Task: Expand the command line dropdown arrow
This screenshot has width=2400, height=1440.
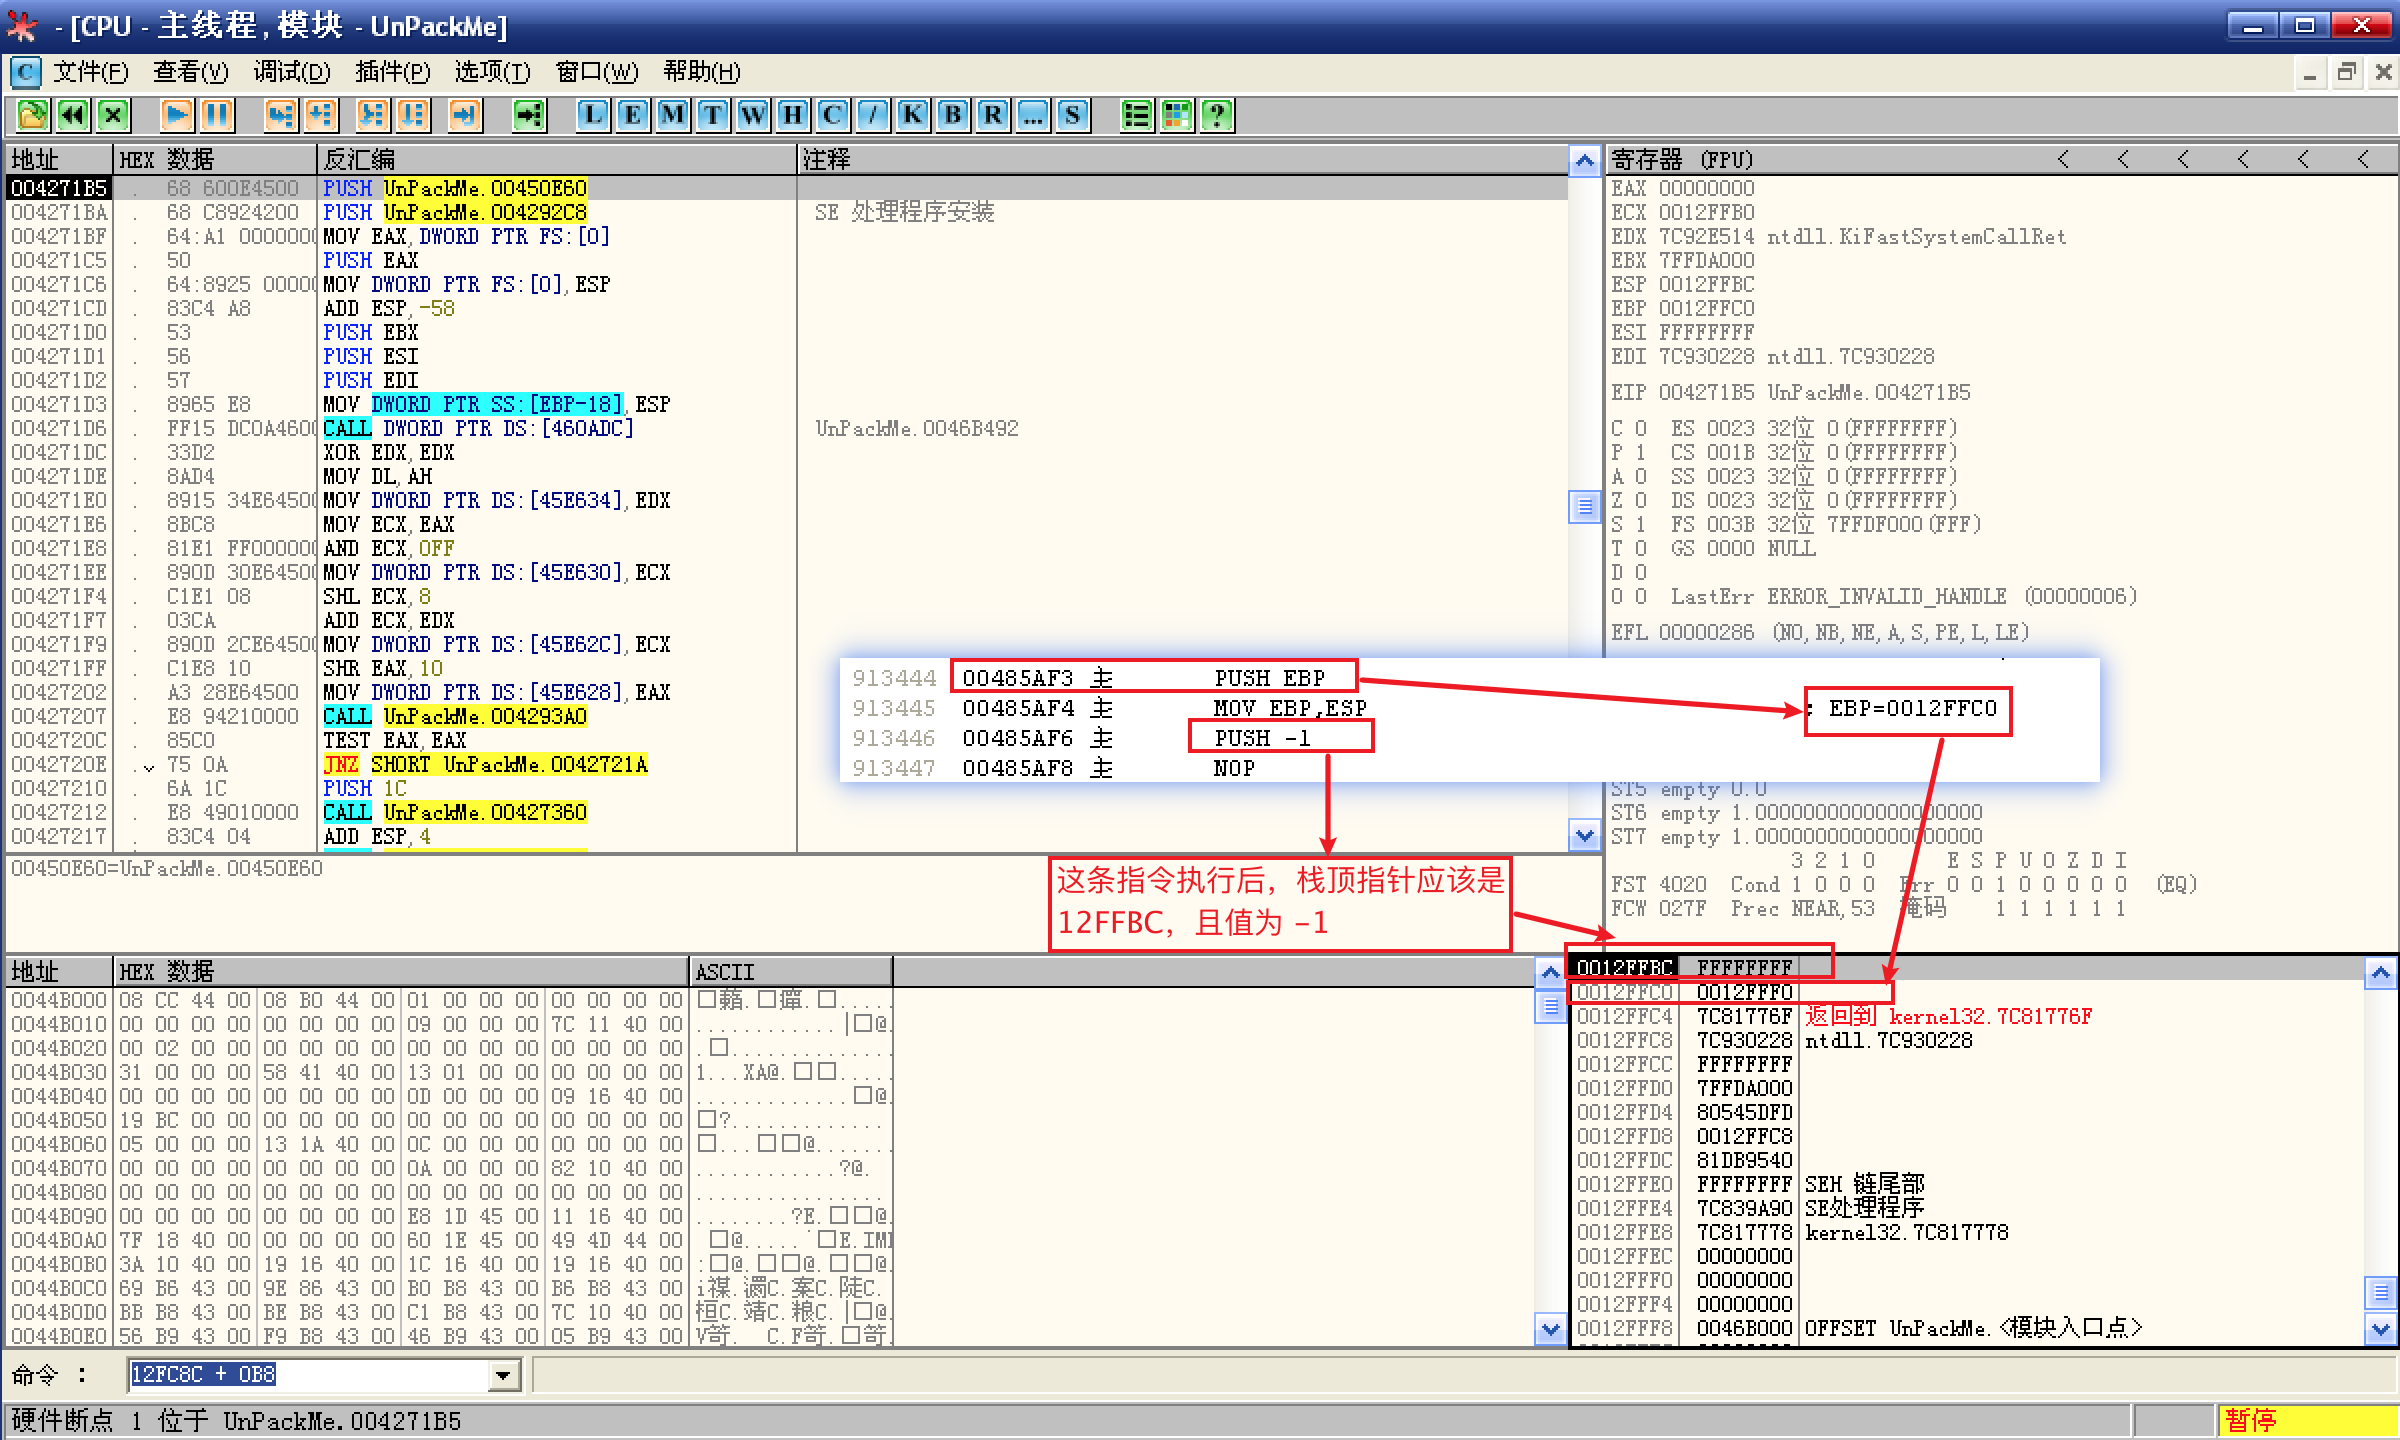Action: pyautogui.click(x=504, y=1376)
